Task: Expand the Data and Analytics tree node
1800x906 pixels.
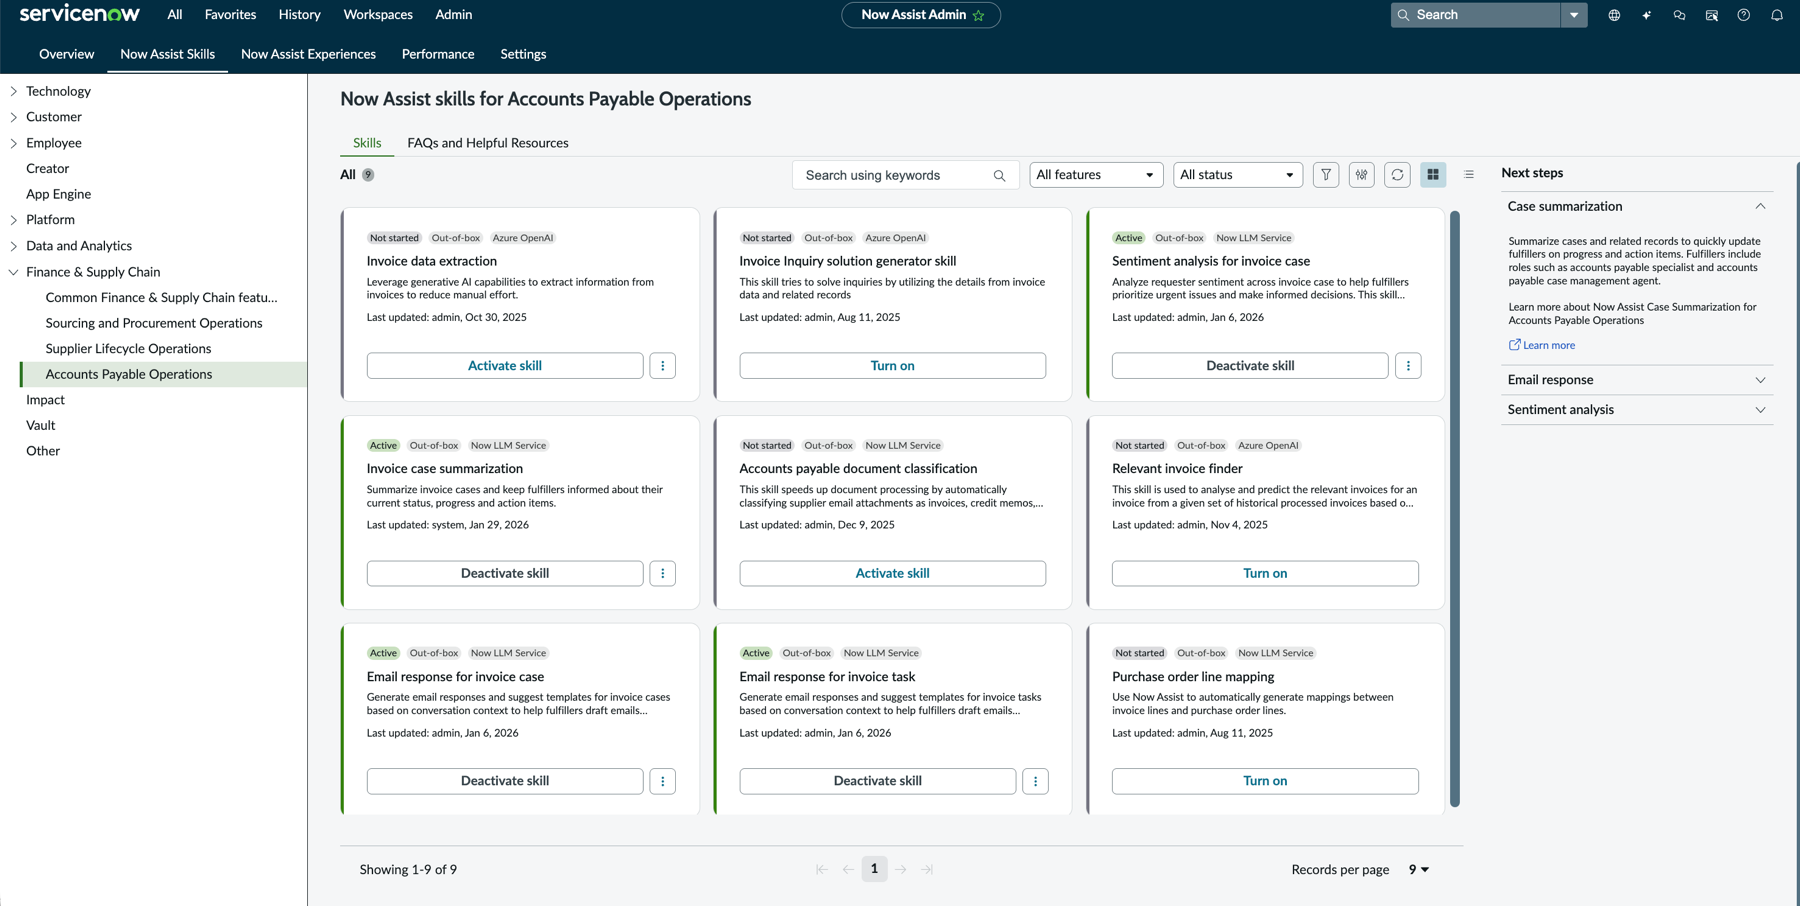Action: click(13, 246)
